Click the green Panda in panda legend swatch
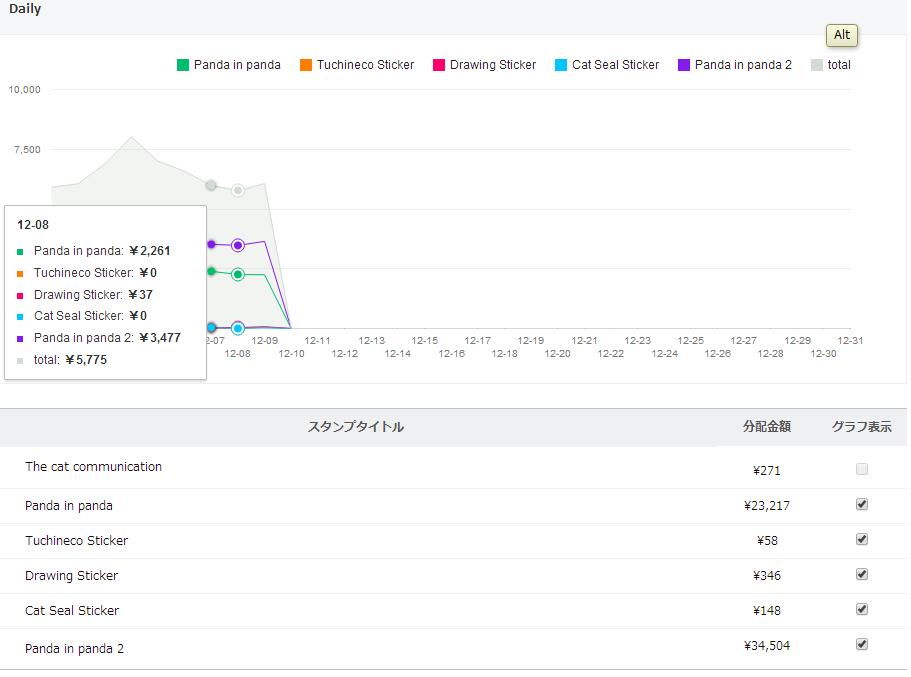The width and height of the screenshot is (911, 677). (x=183, y=65)
